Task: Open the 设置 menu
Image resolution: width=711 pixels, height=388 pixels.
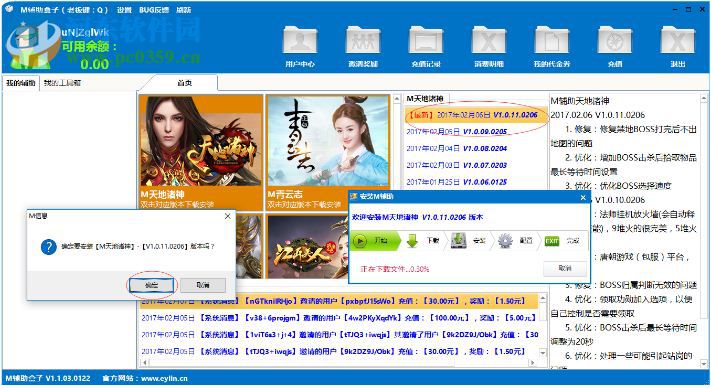Action: 124,10
